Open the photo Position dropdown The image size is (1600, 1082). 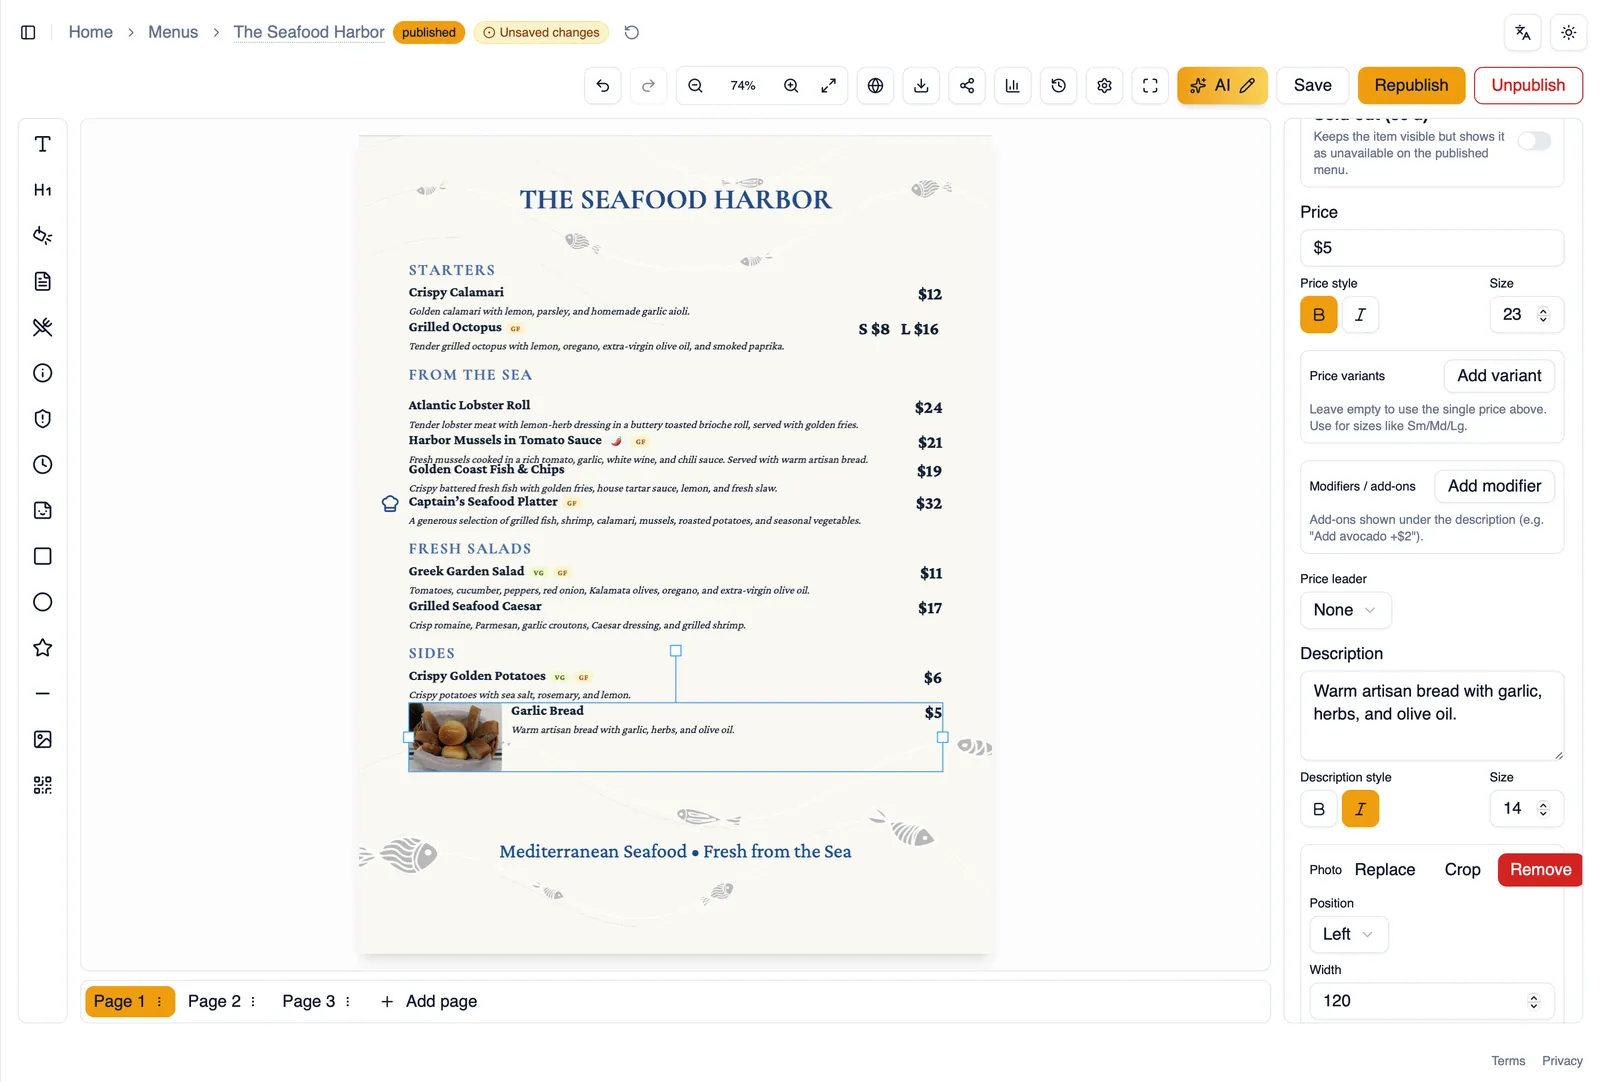point(1348,934)
